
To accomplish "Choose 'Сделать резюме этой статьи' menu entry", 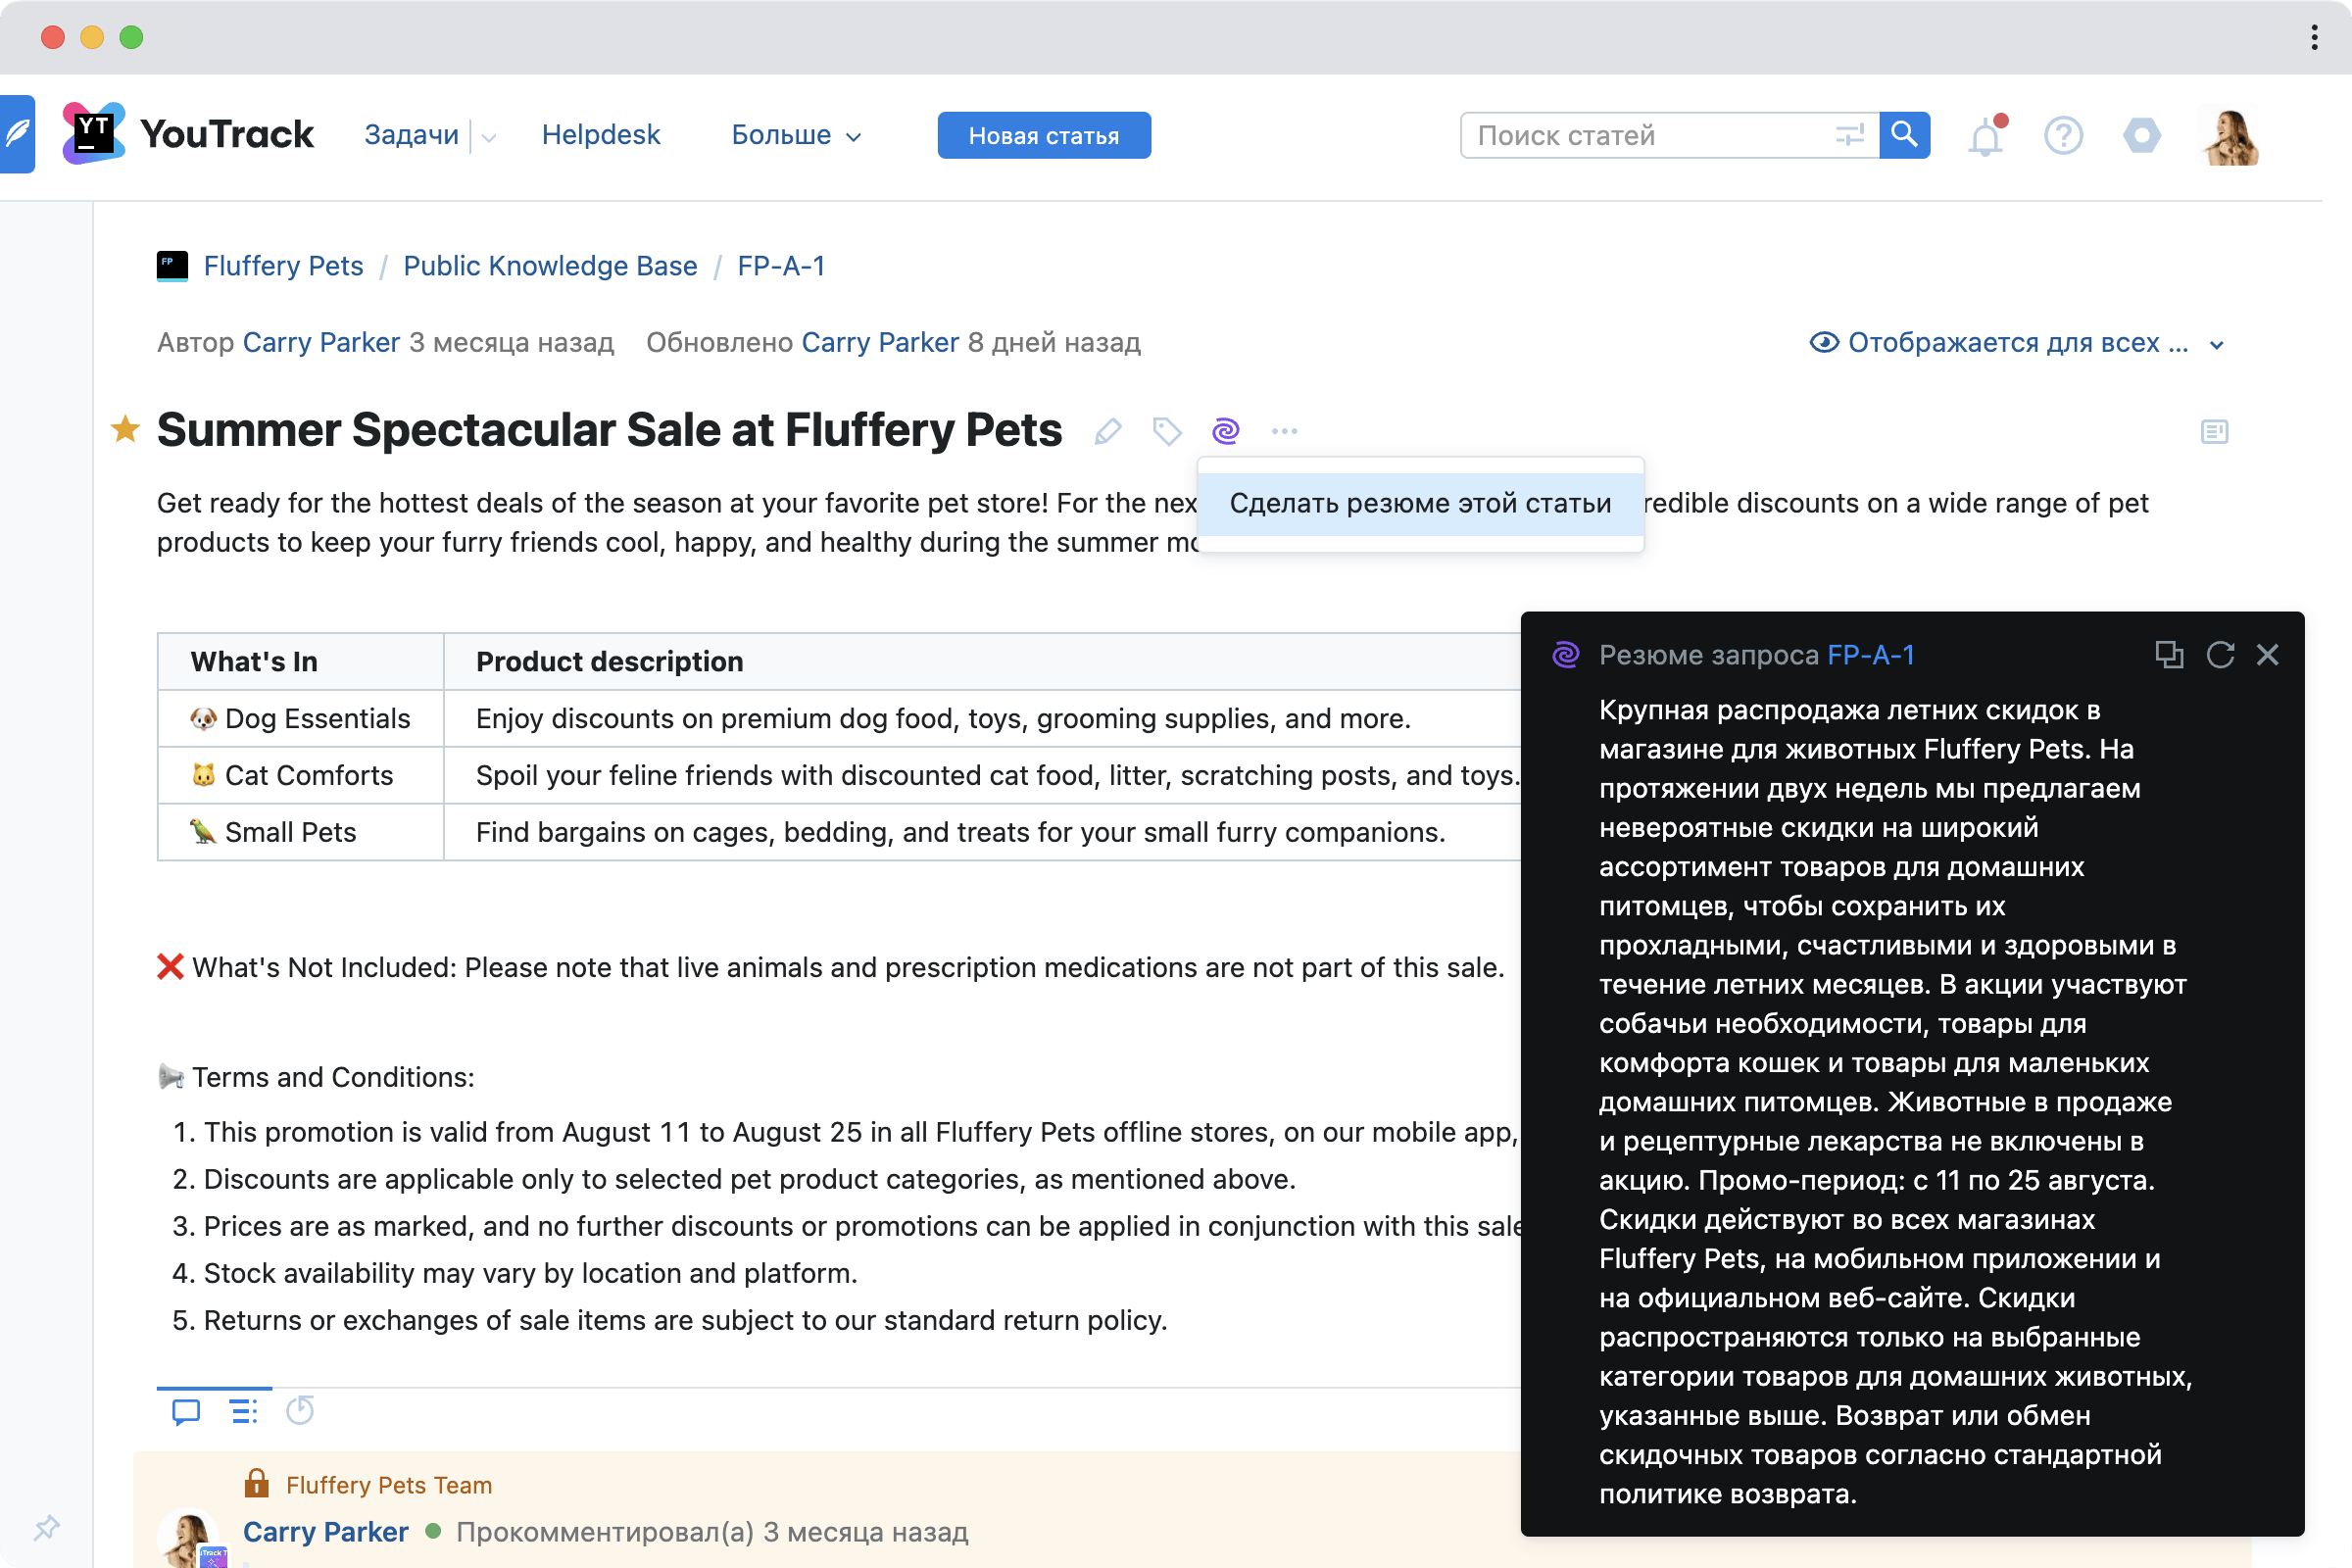I will point(1420,503).
